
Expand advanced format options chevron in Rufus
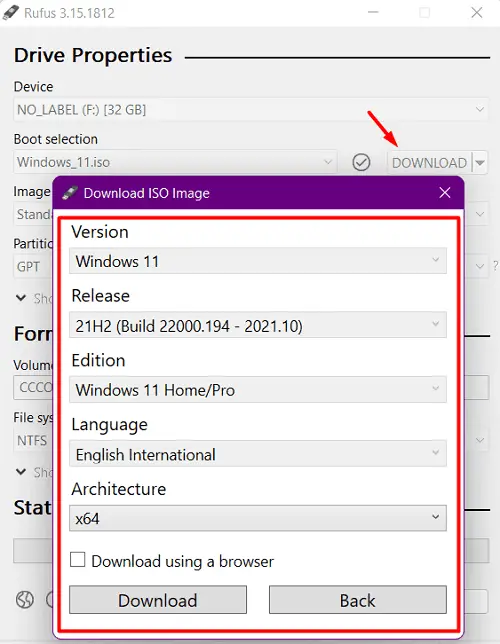pos(21,472)
